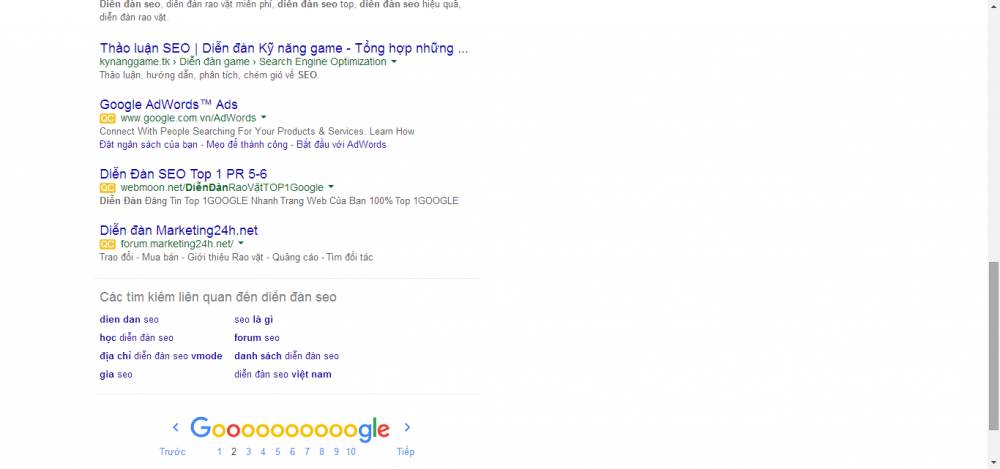
Task: Click QC ad badge beside www.google.com.vn/AdWords
Action: tap(108, 118)
